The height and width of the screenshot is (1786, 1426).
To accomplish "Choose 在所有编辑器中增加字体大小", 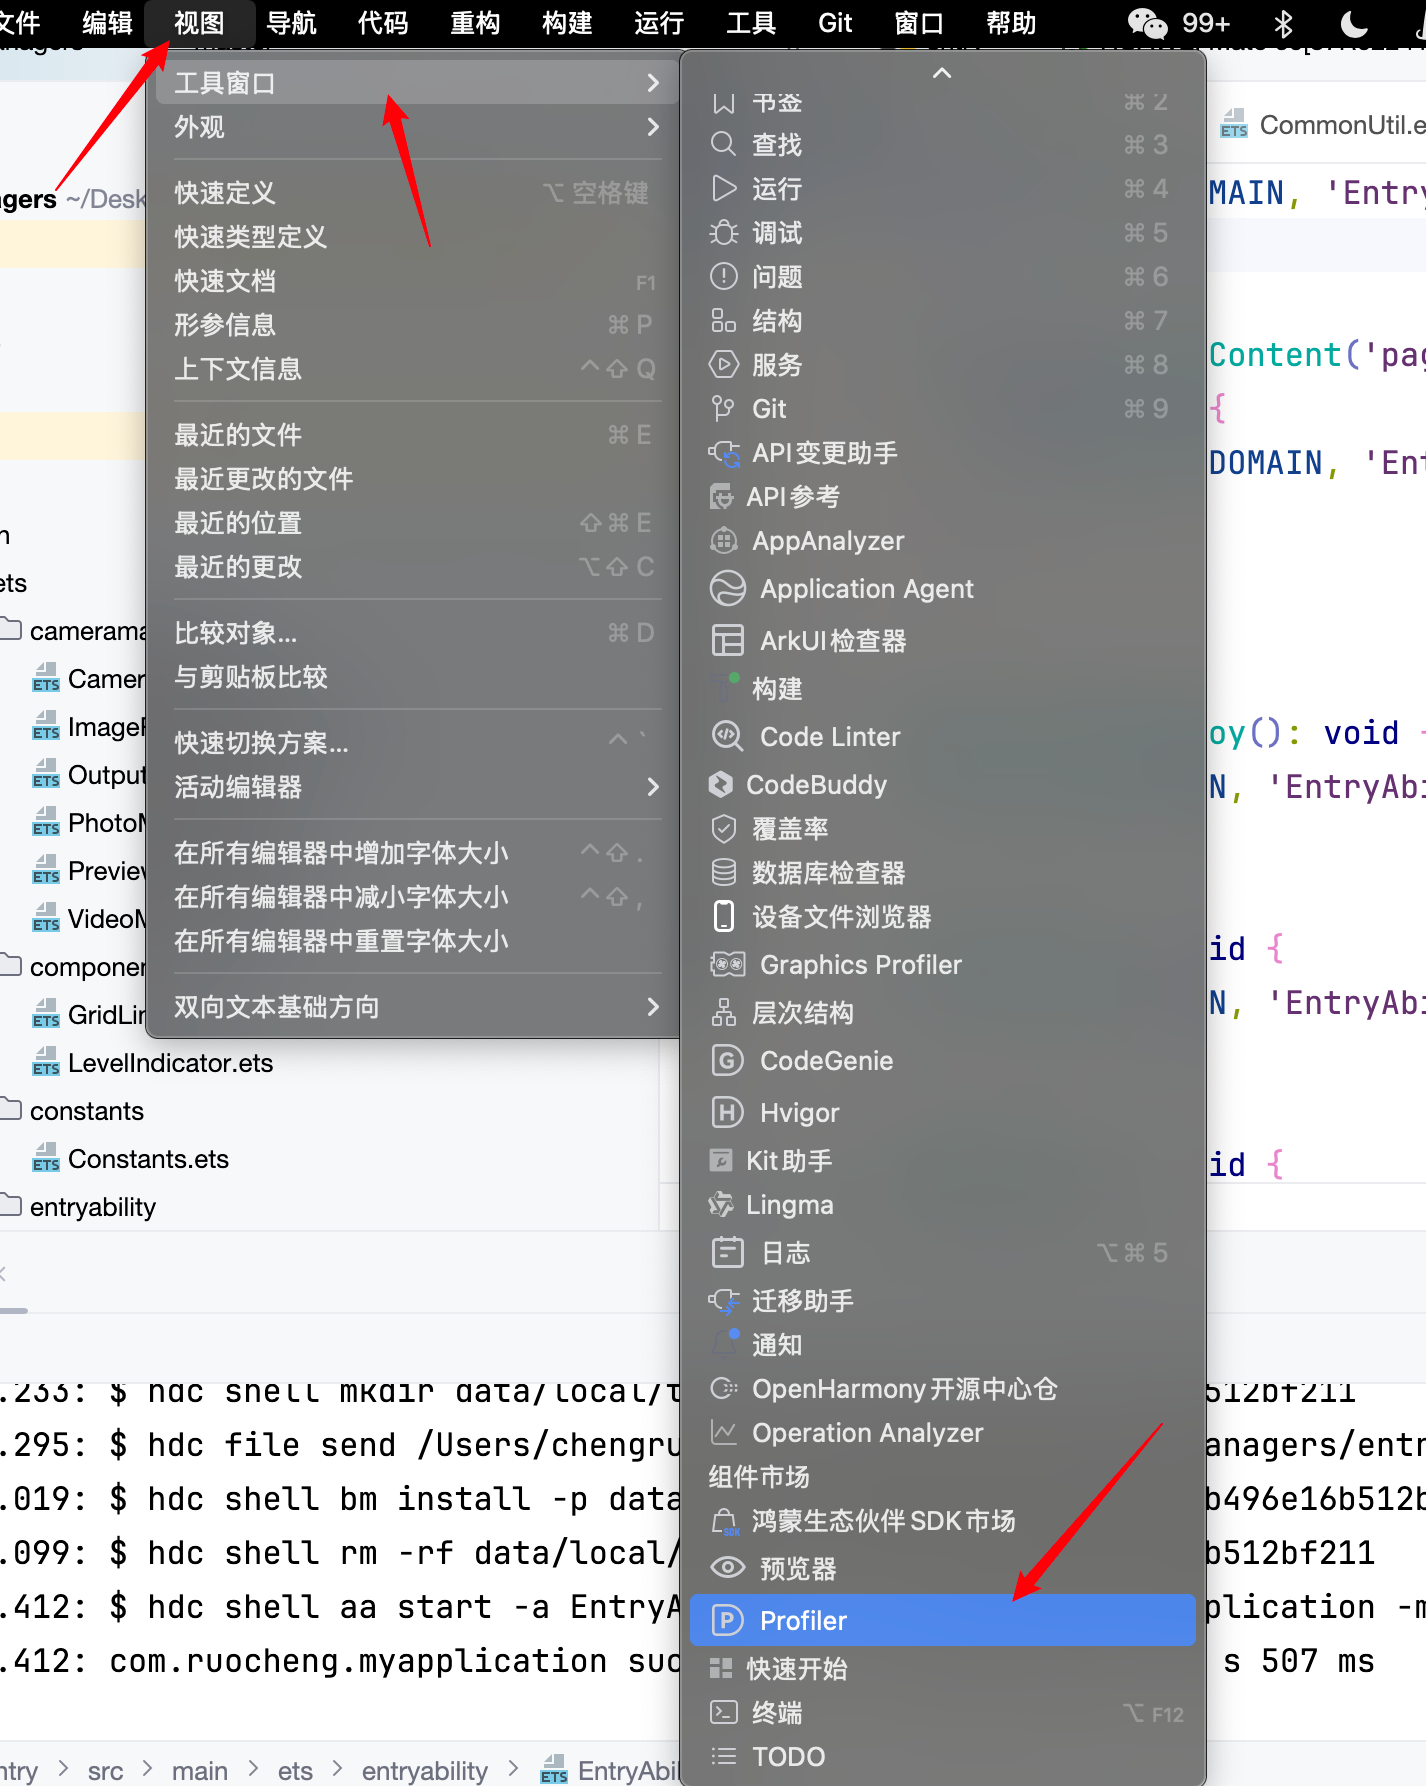I will (x=414, y=853).
